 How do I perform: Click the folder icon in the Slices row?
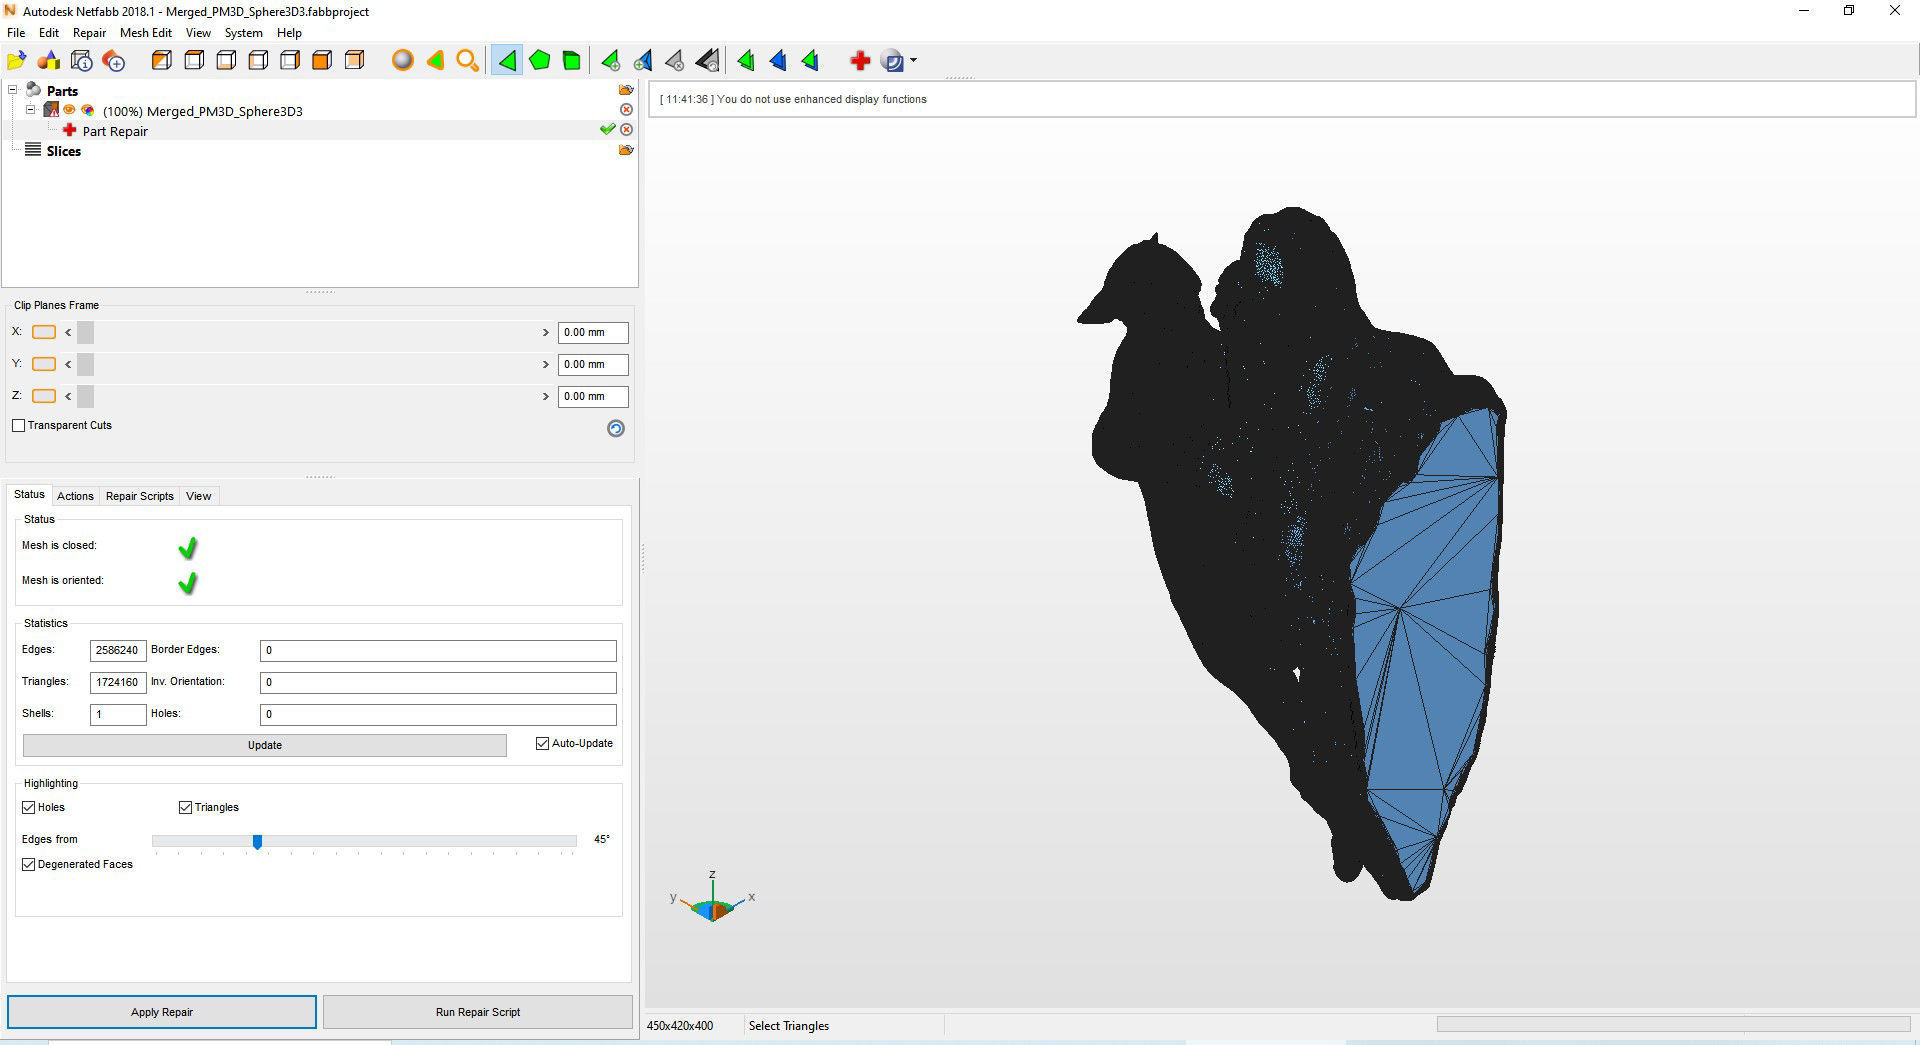pos(626,150)
